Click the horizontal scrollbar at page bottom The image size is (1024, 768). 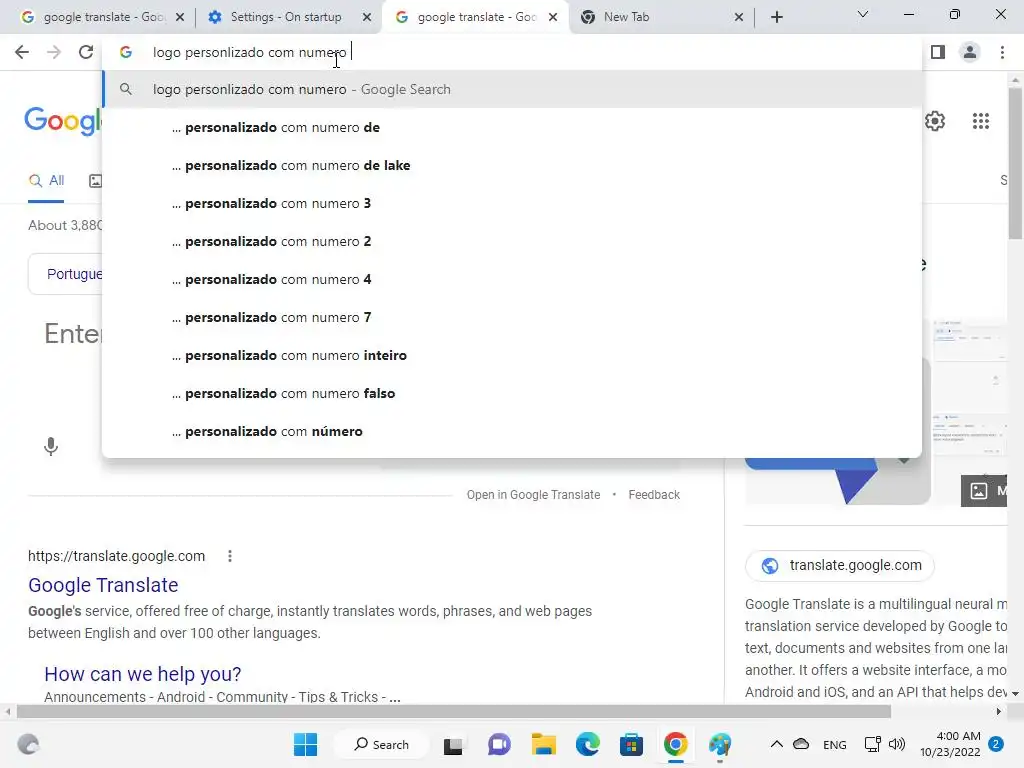pyautogui.click(x=454, y=712)
